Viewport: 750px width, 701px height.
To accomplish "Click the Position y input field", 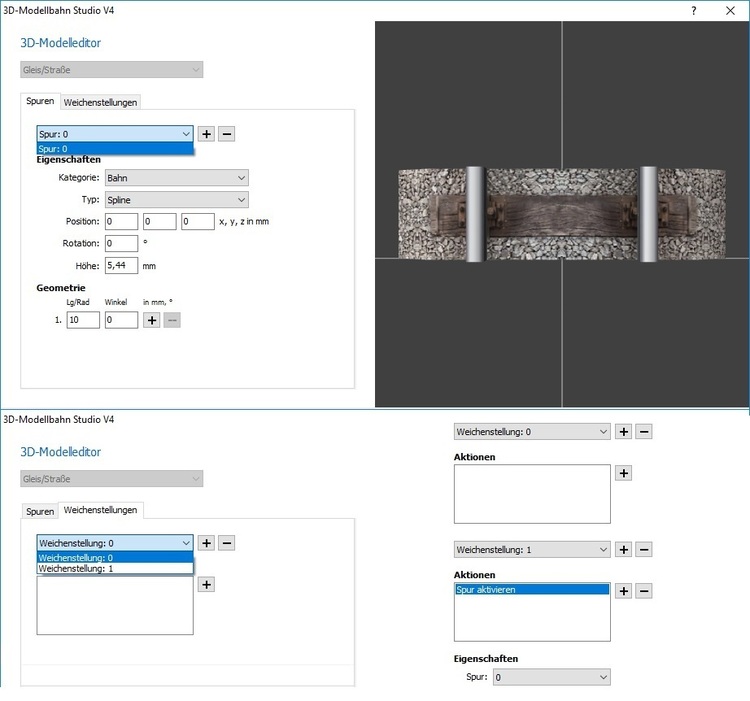I will point(160,221).
